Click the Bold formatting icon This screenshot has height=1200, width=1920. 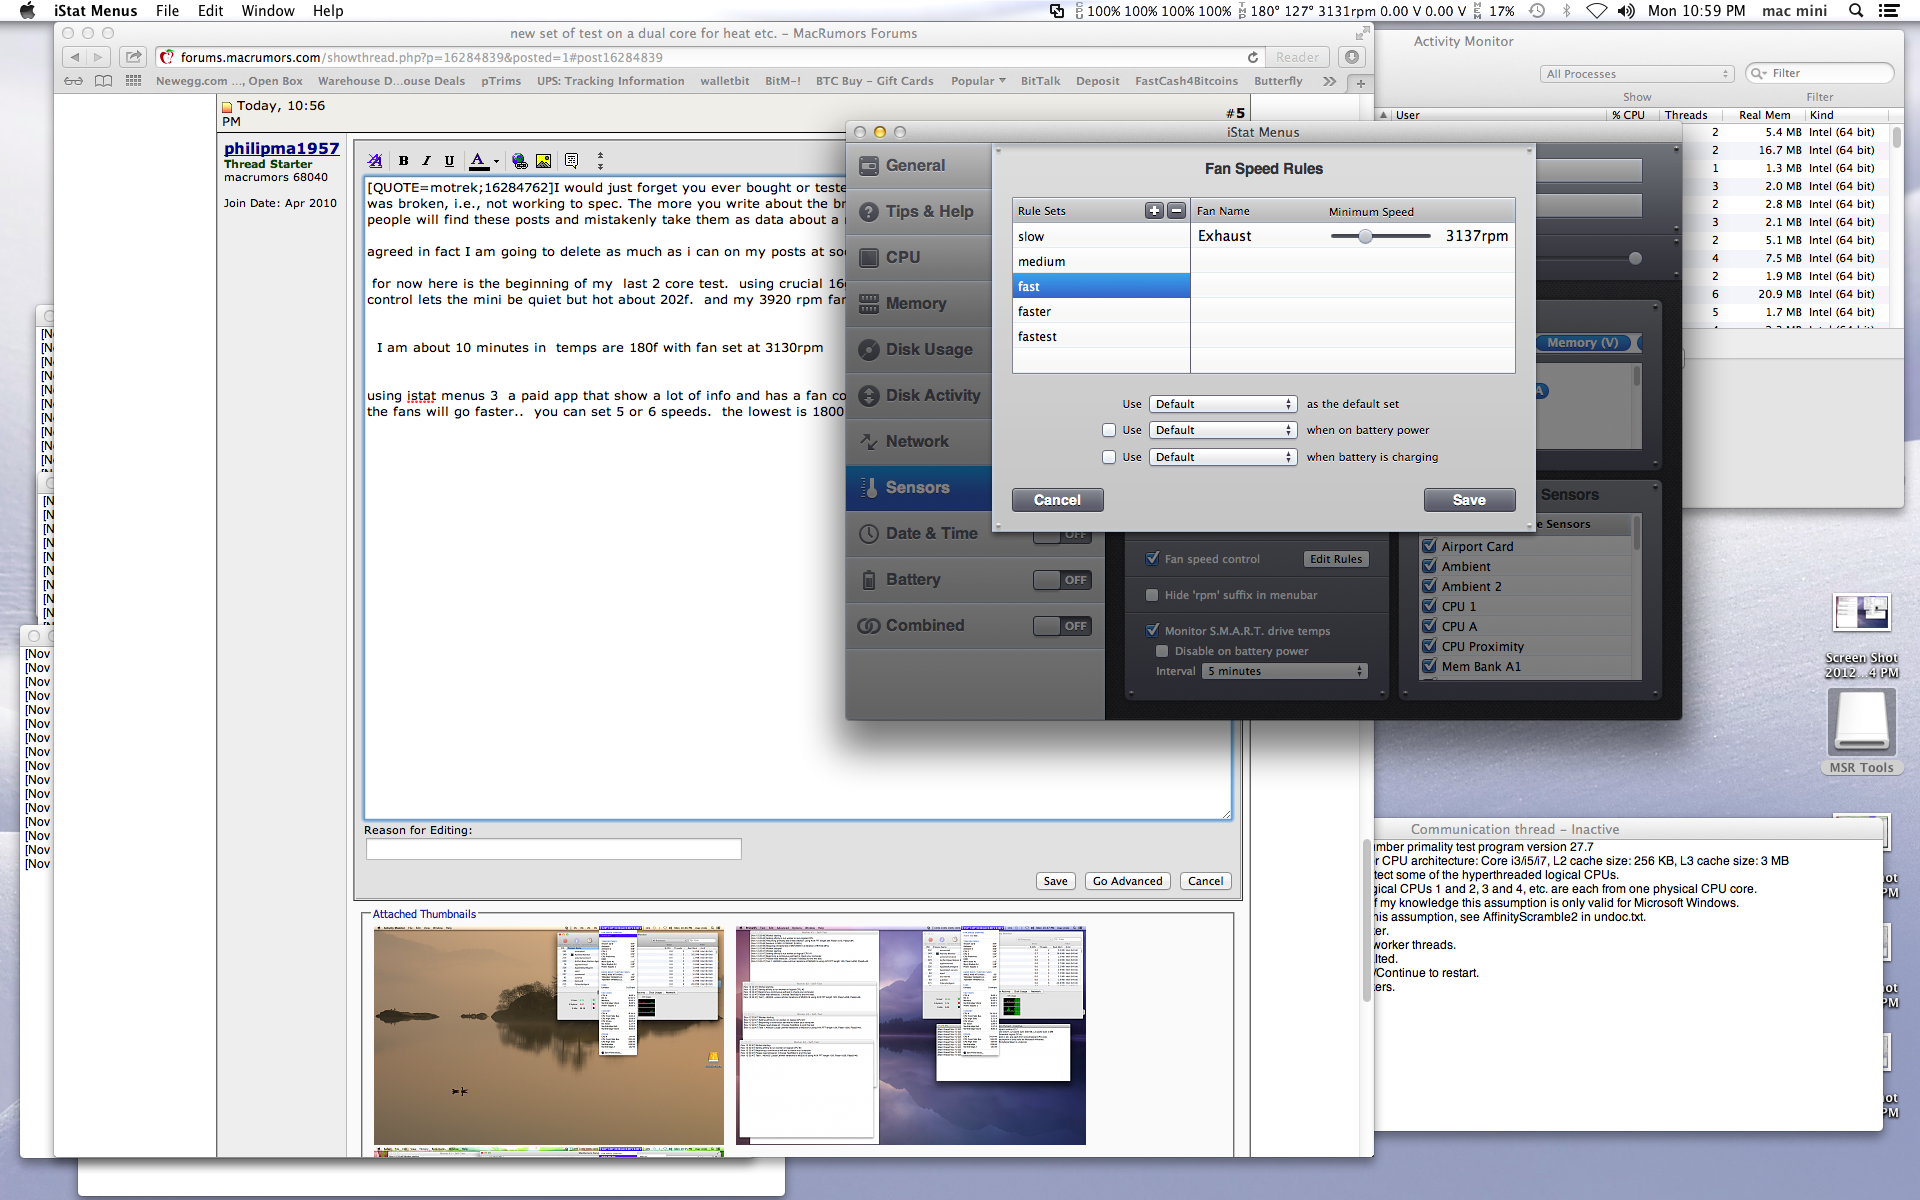403,160
